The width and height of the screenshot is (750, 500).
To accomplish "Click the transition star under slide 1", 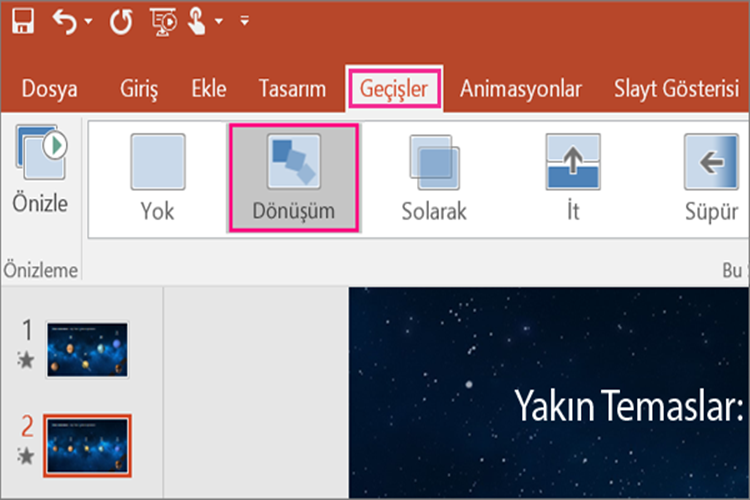I will click(26, 360).
